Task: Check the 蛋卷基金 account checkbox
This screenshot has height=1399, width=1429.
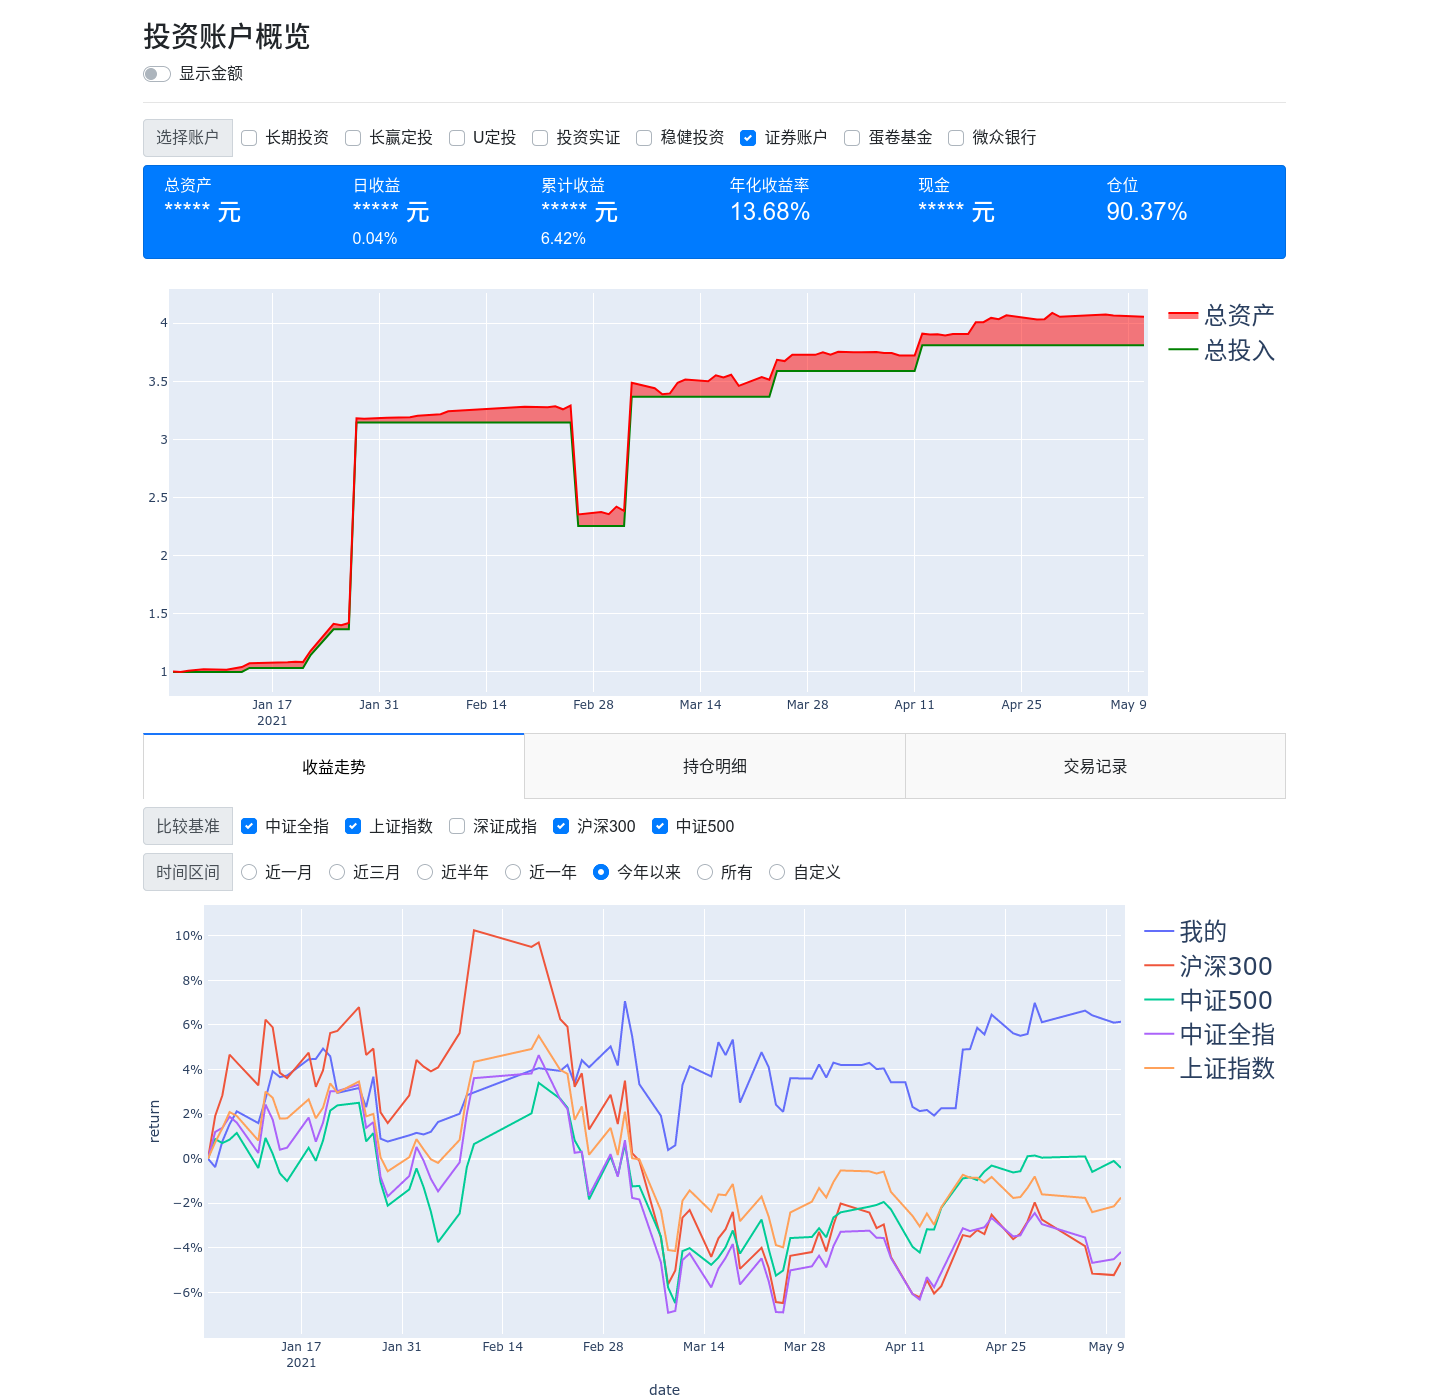Action: pos(852,138)
